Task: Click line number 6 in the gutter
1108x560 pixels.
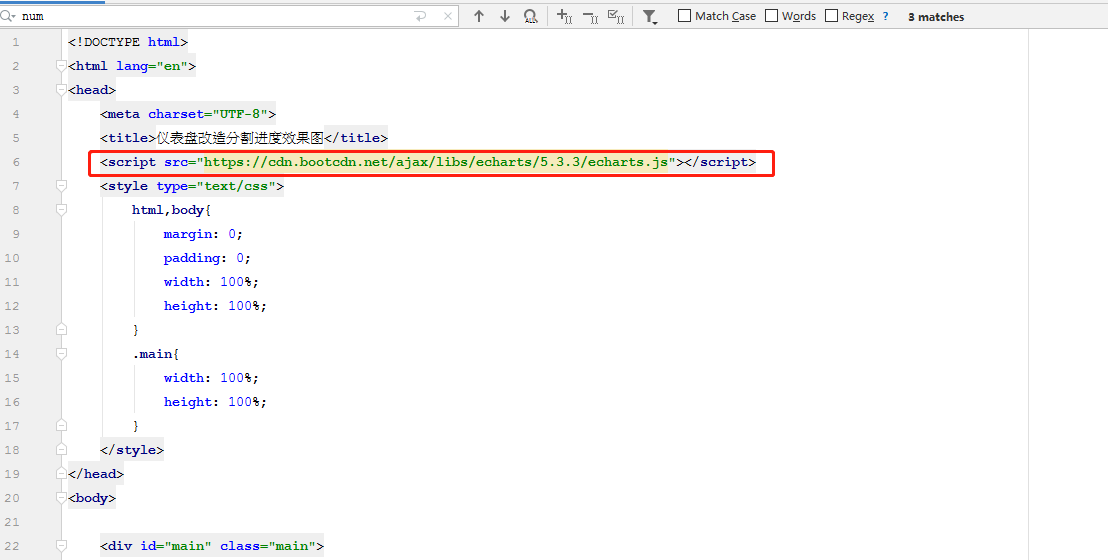Action: tap(16, 162)
